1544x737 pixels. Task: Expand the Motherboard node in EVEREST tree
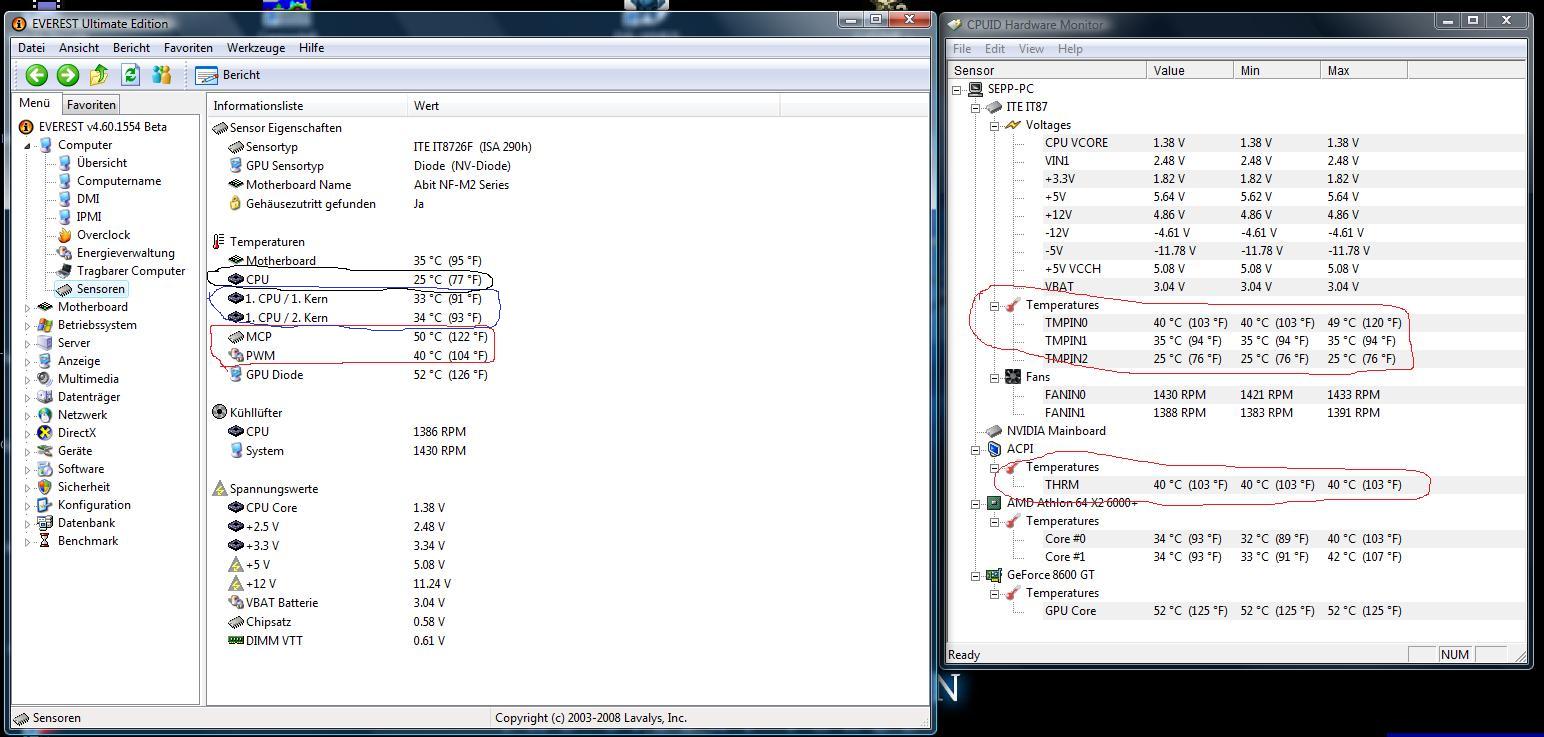[28, 307]
